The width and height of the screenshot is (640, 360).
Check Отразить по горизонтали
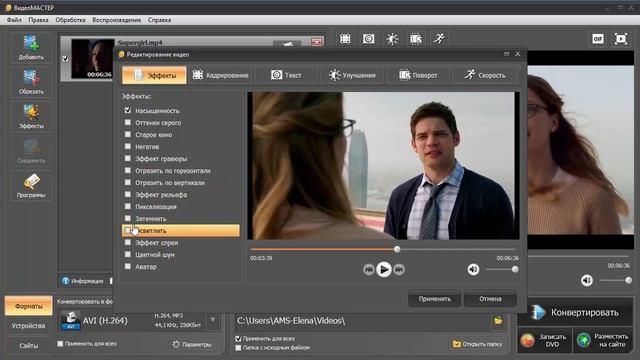tap(128, 170)
